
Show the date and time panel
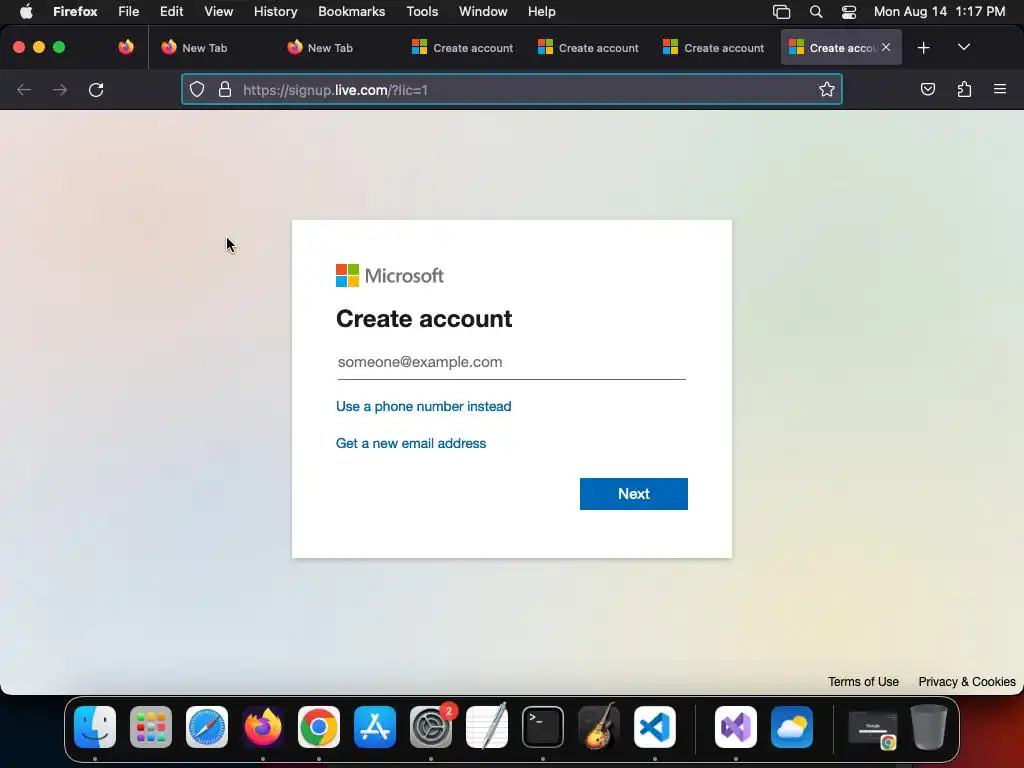939,11
